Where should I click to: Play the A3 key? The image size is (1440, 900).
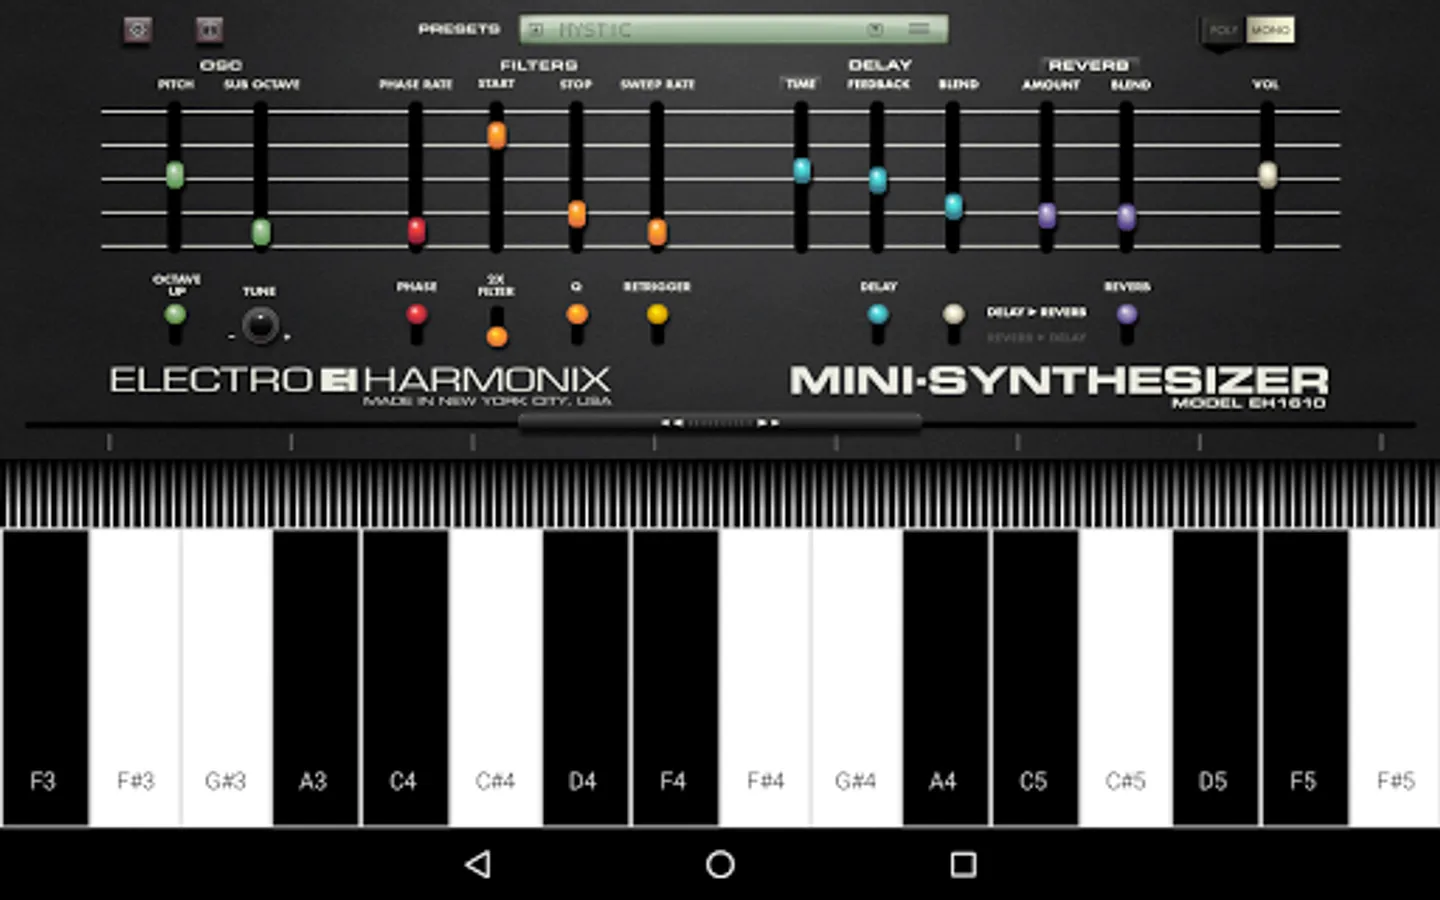pos(315,678)
